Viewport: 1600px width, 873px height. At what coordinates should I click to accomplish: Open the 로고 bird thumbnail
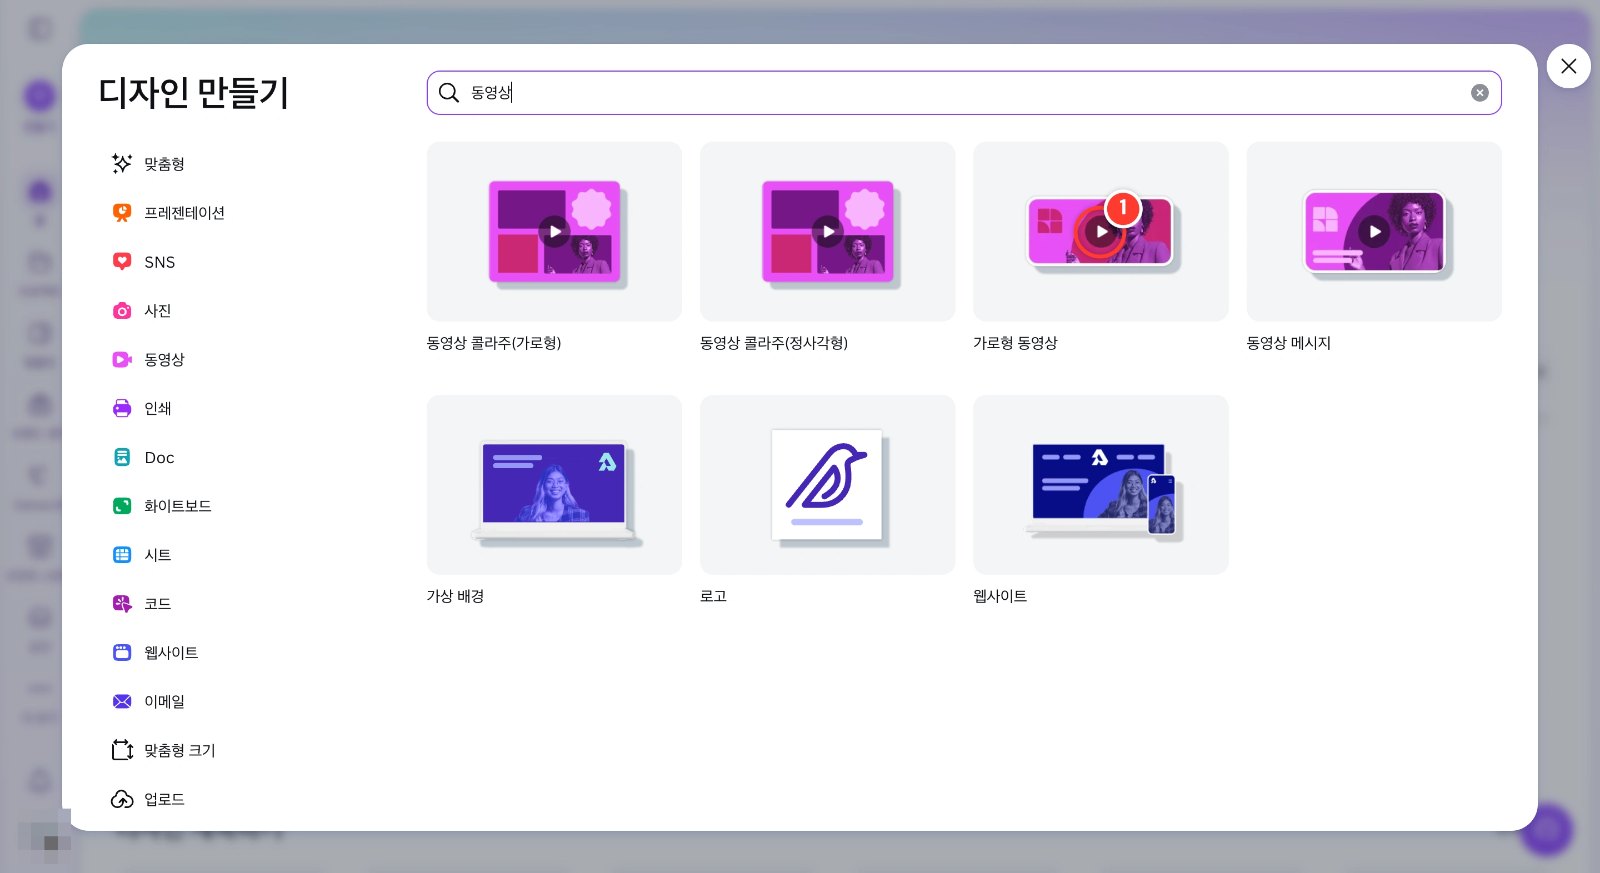(x=827, y=484)
